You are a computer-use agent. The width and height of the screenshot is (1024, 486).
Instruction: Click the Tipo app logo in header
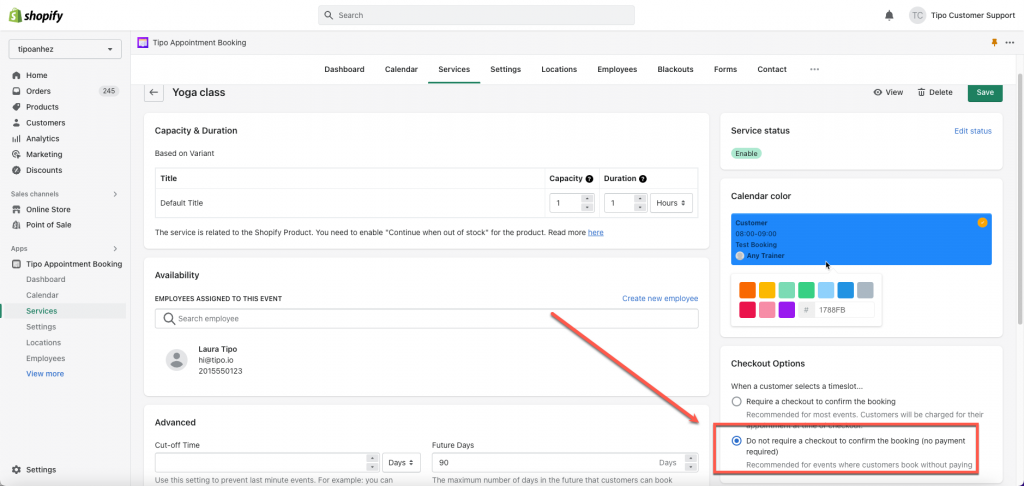142,42
